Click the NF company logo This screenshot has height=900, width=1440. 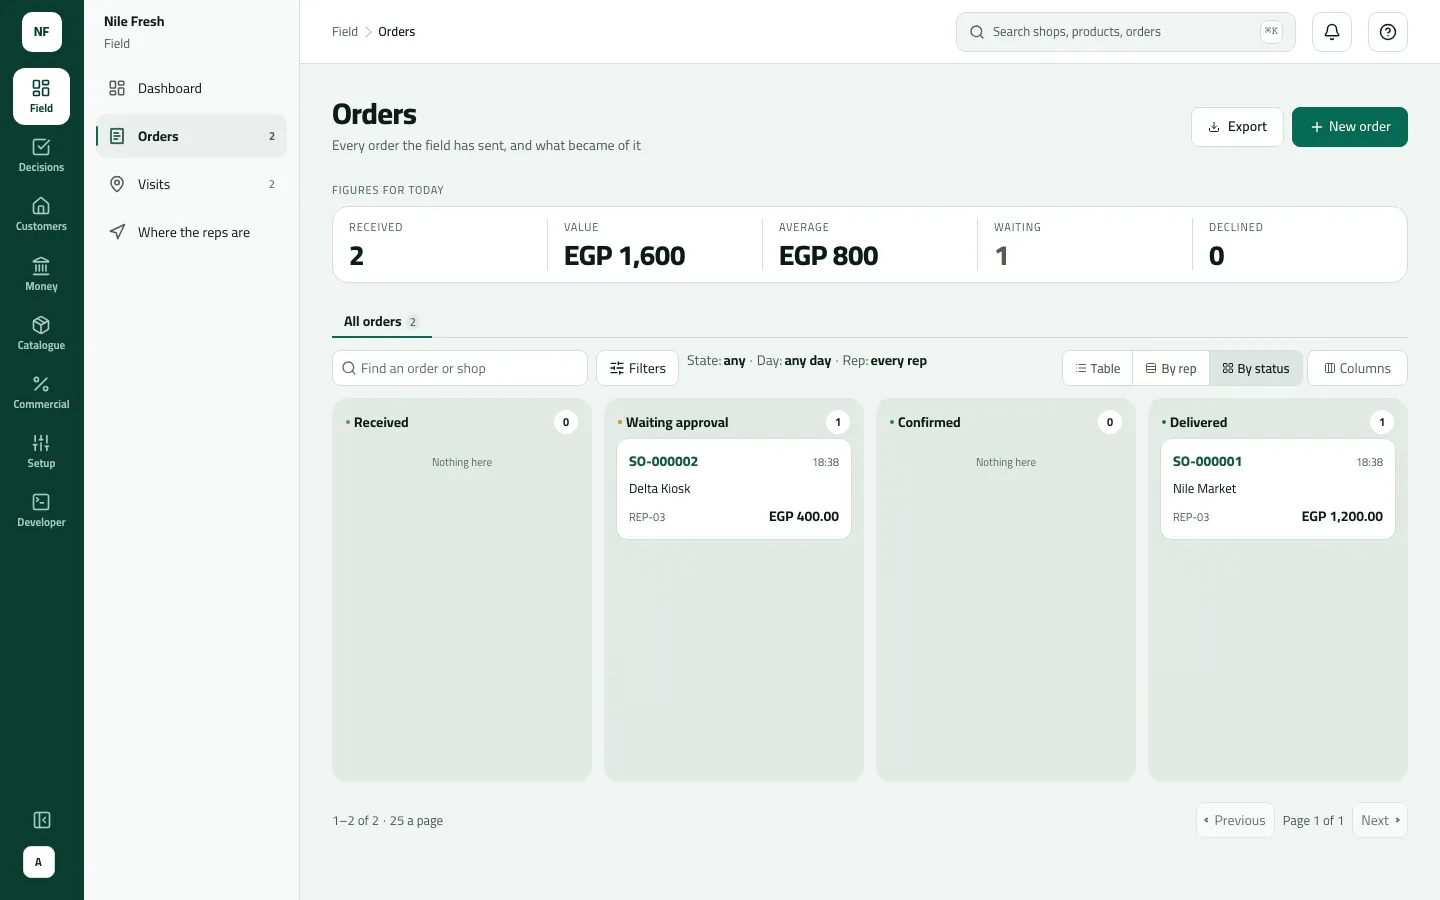point(42,32)
